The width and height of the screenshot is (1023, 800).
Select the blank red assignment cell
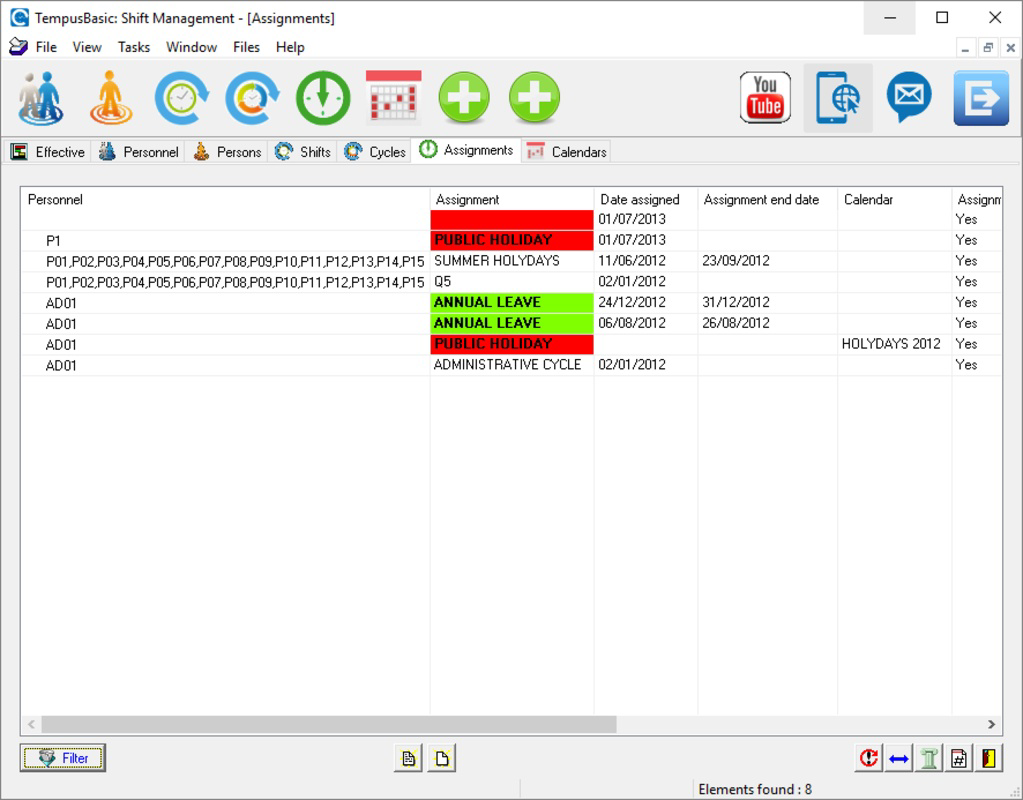[512, 219]
